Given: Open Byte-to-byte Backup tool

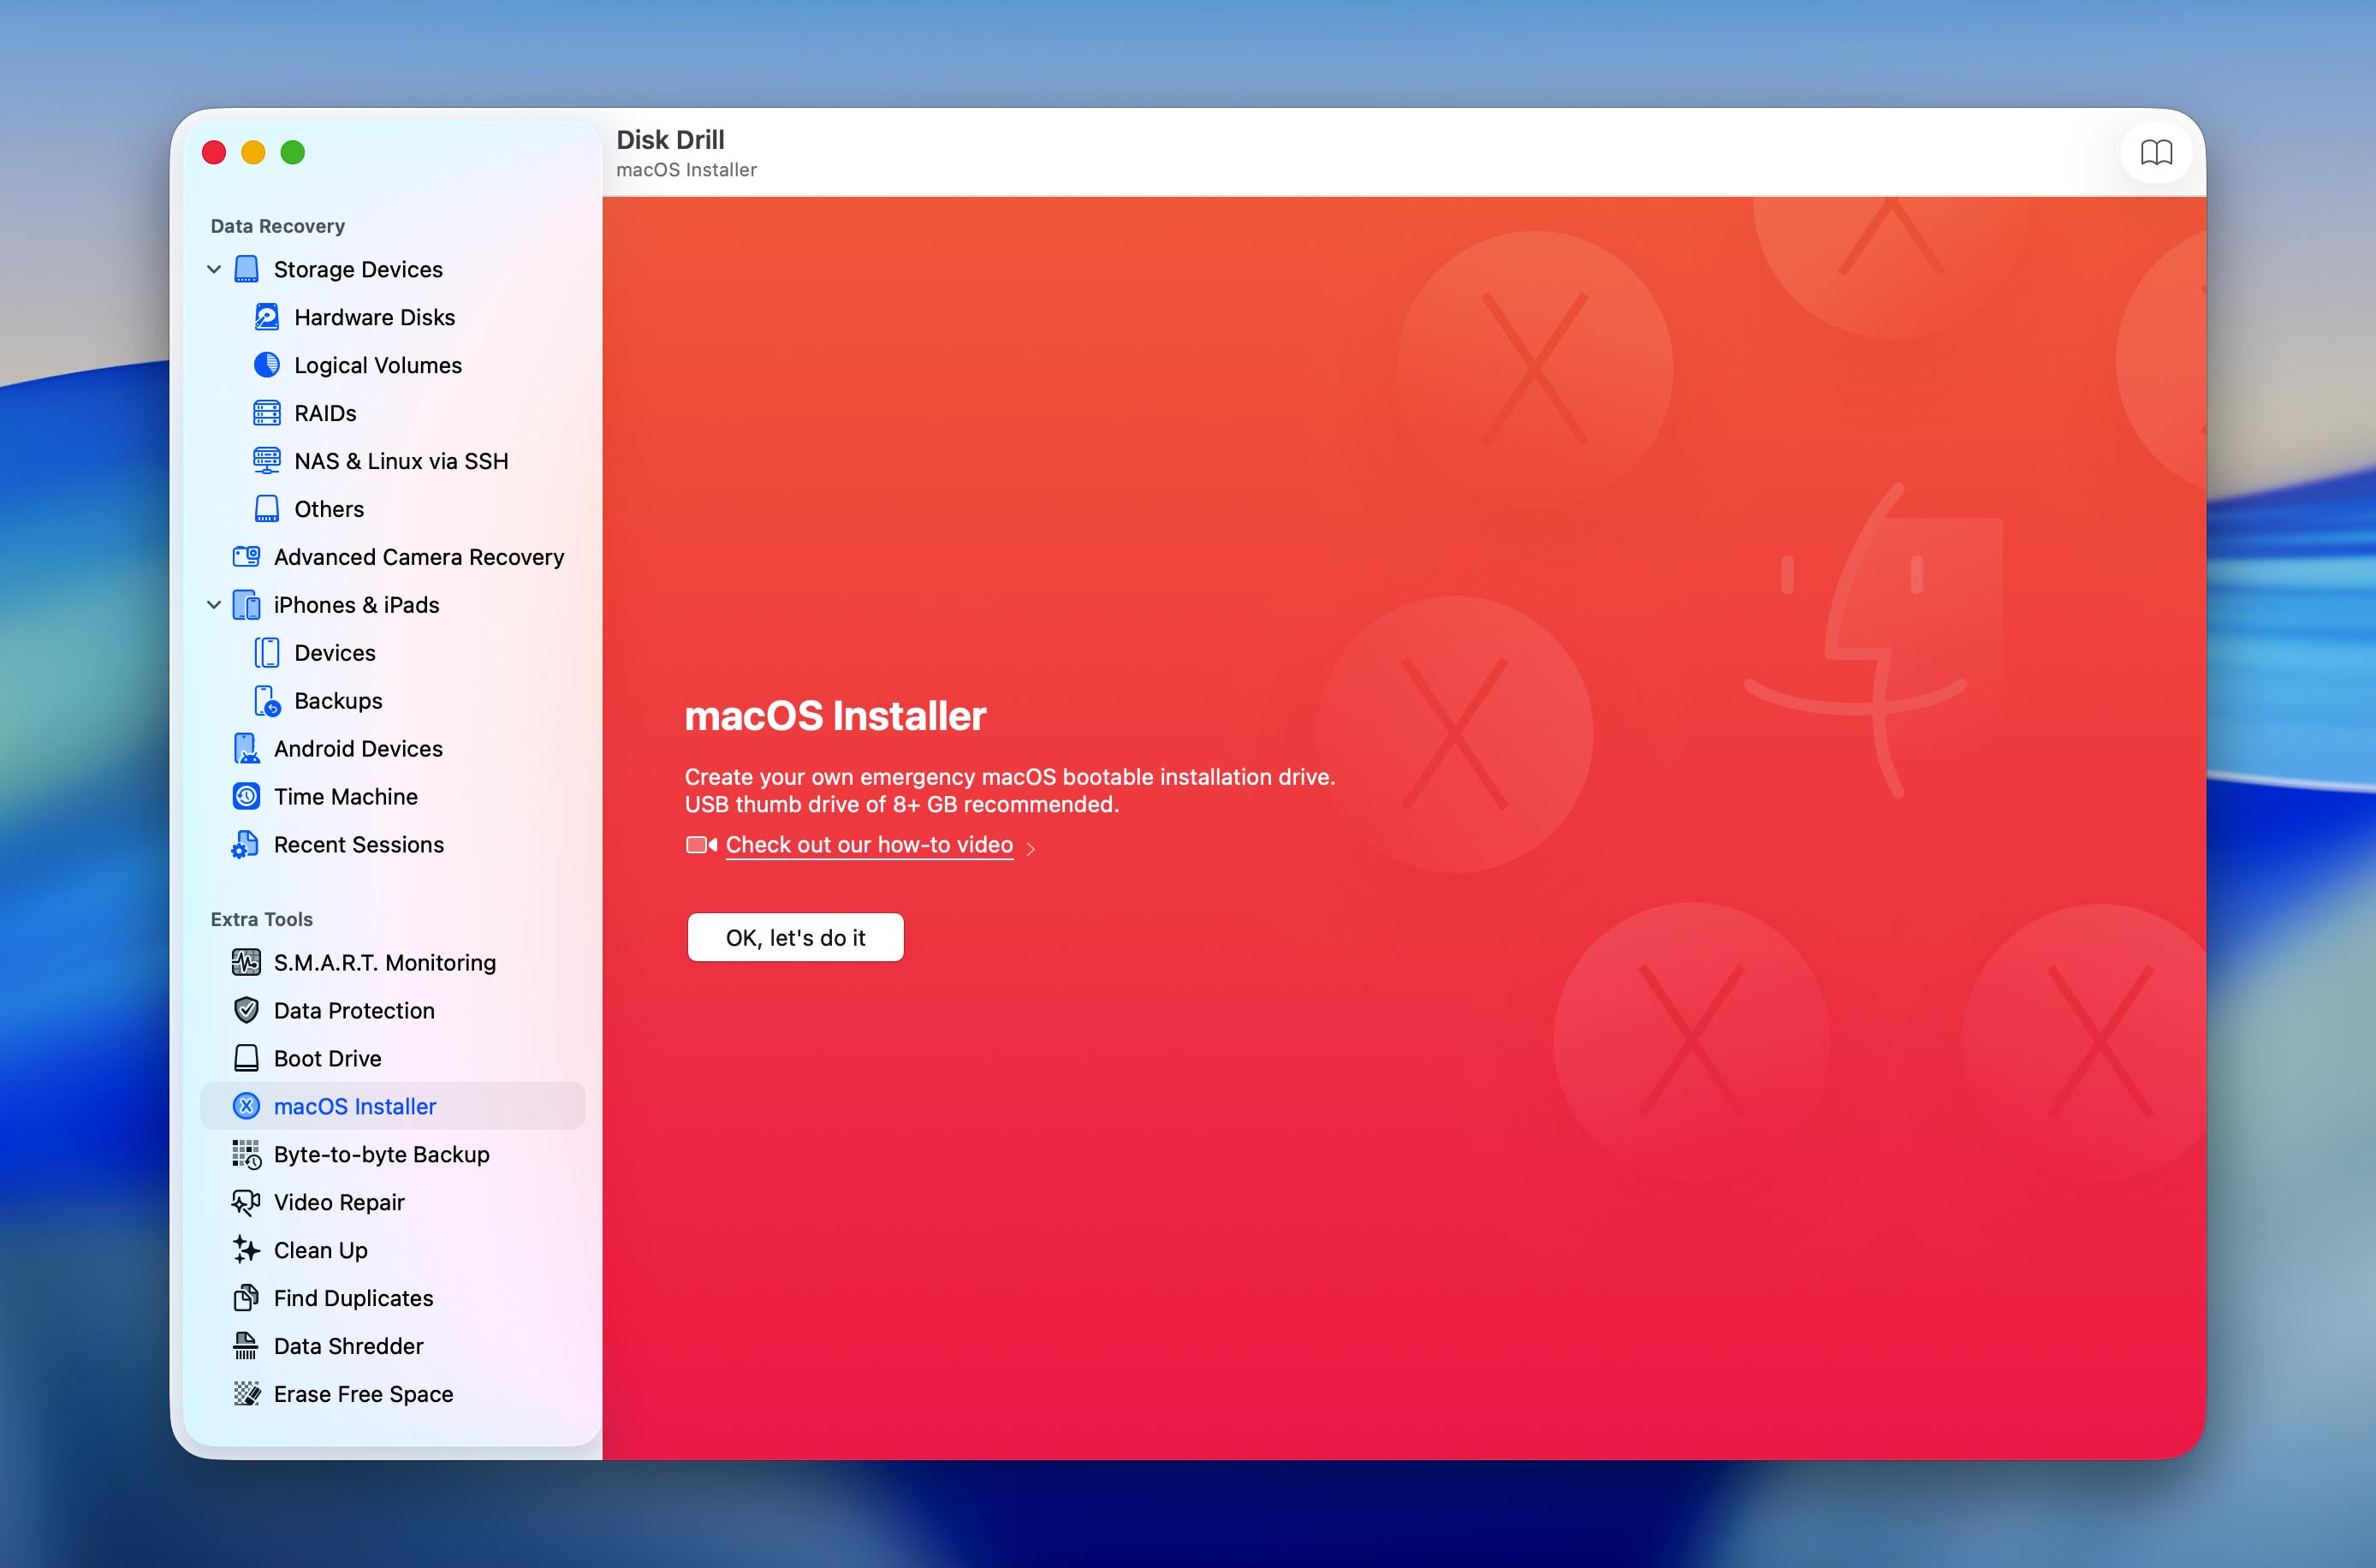Looking at the screenshot, I should pos(393,1155).
